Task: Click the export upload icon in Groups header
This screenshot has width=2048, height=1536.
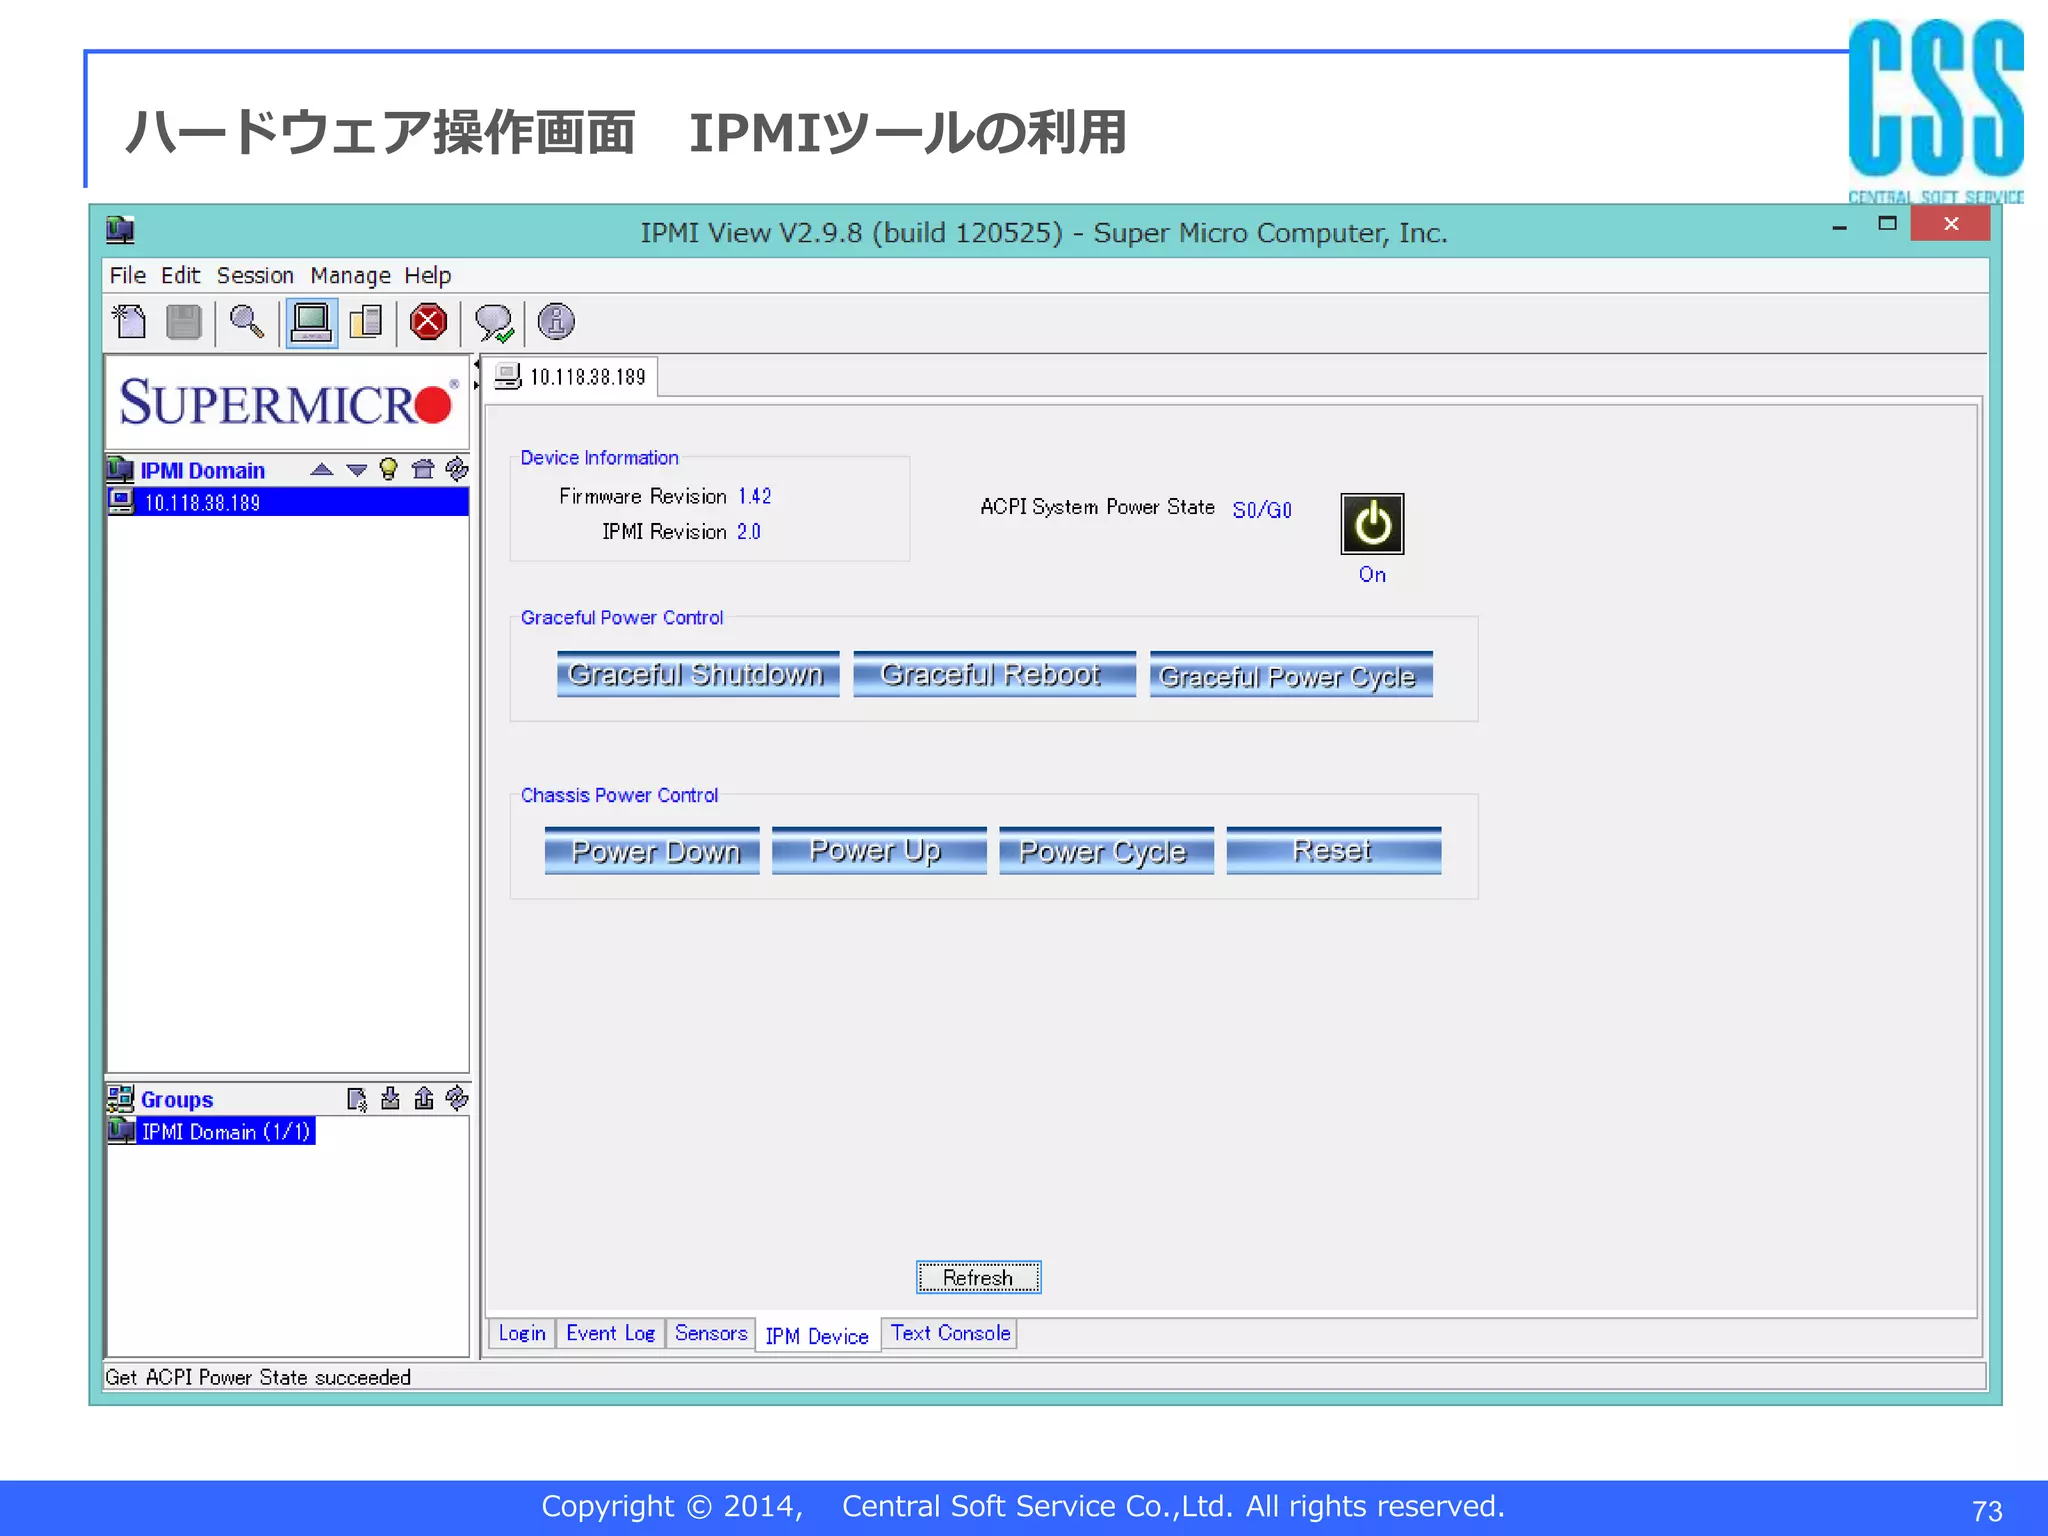Action: (424, 1099)
